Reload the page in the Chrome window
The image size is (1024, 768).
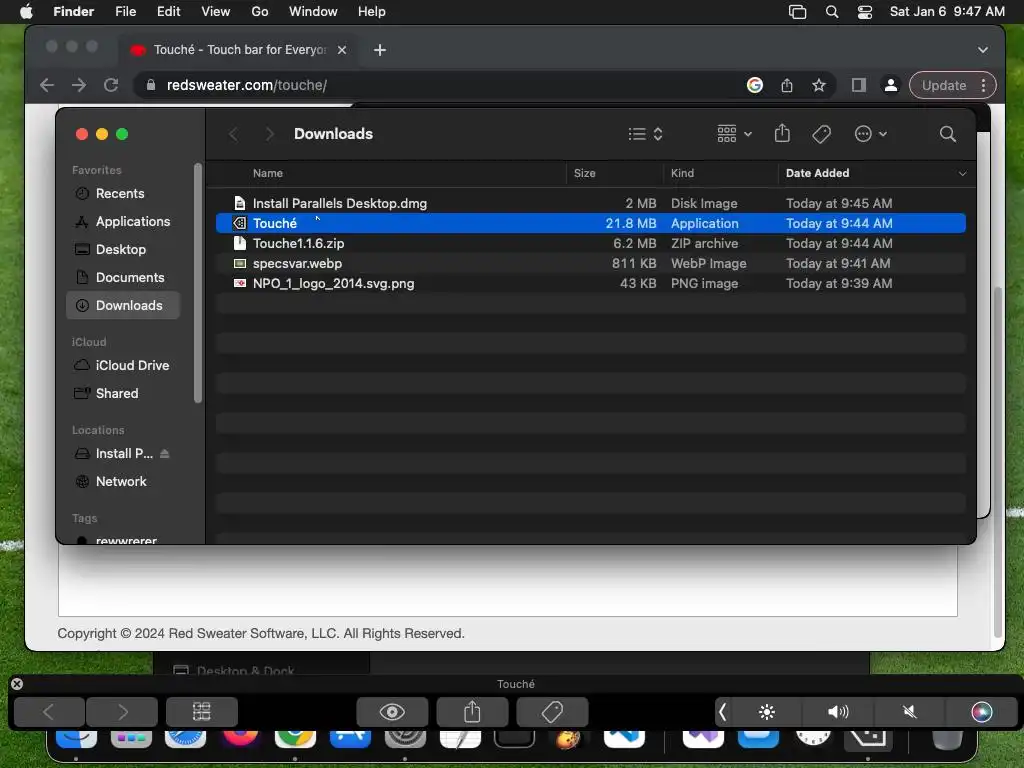111,85
